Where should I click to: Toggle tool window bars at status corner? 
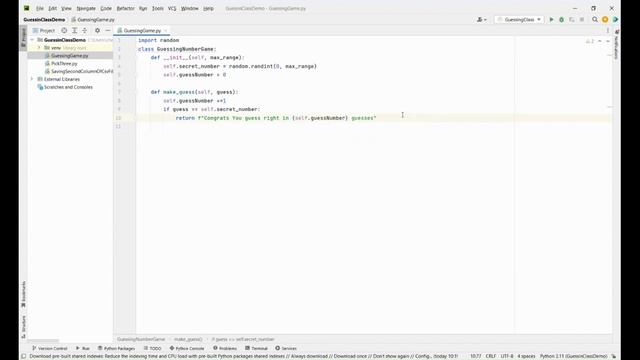(24, 356)
